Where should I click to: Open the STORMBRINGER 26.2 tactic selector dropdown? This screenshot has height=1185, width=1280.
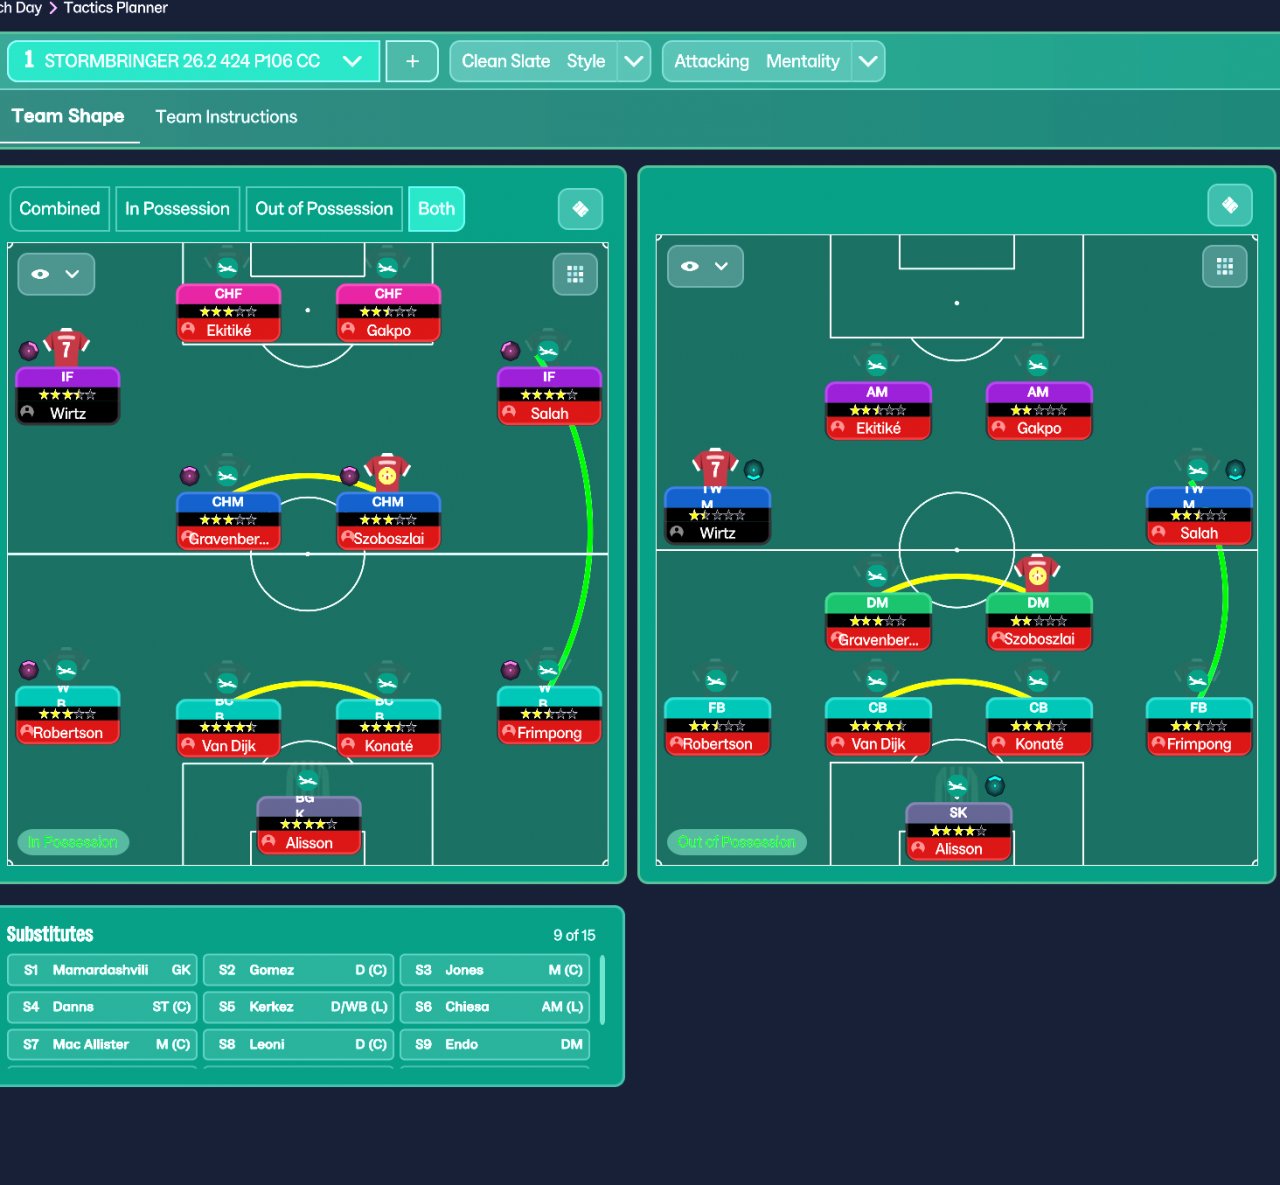[x=193, y=61]
